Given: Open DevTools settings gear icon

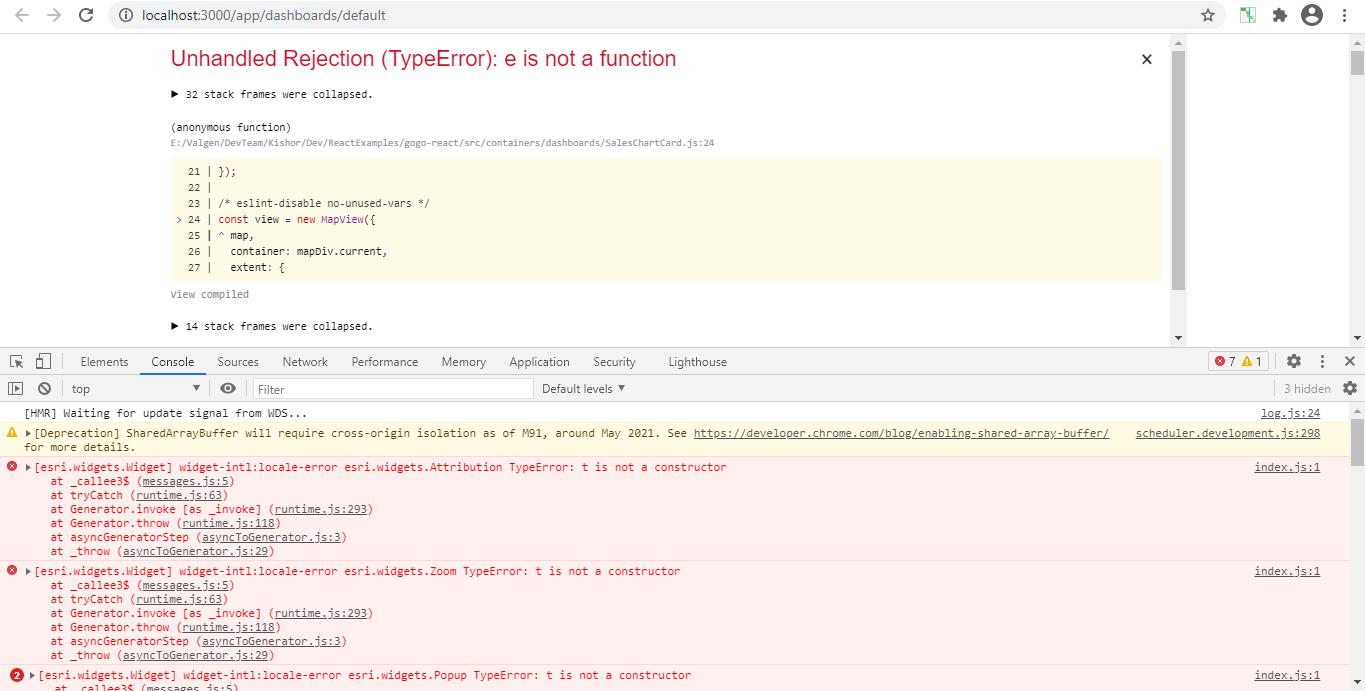Looking at the screenshot, I should (1294, 362).
